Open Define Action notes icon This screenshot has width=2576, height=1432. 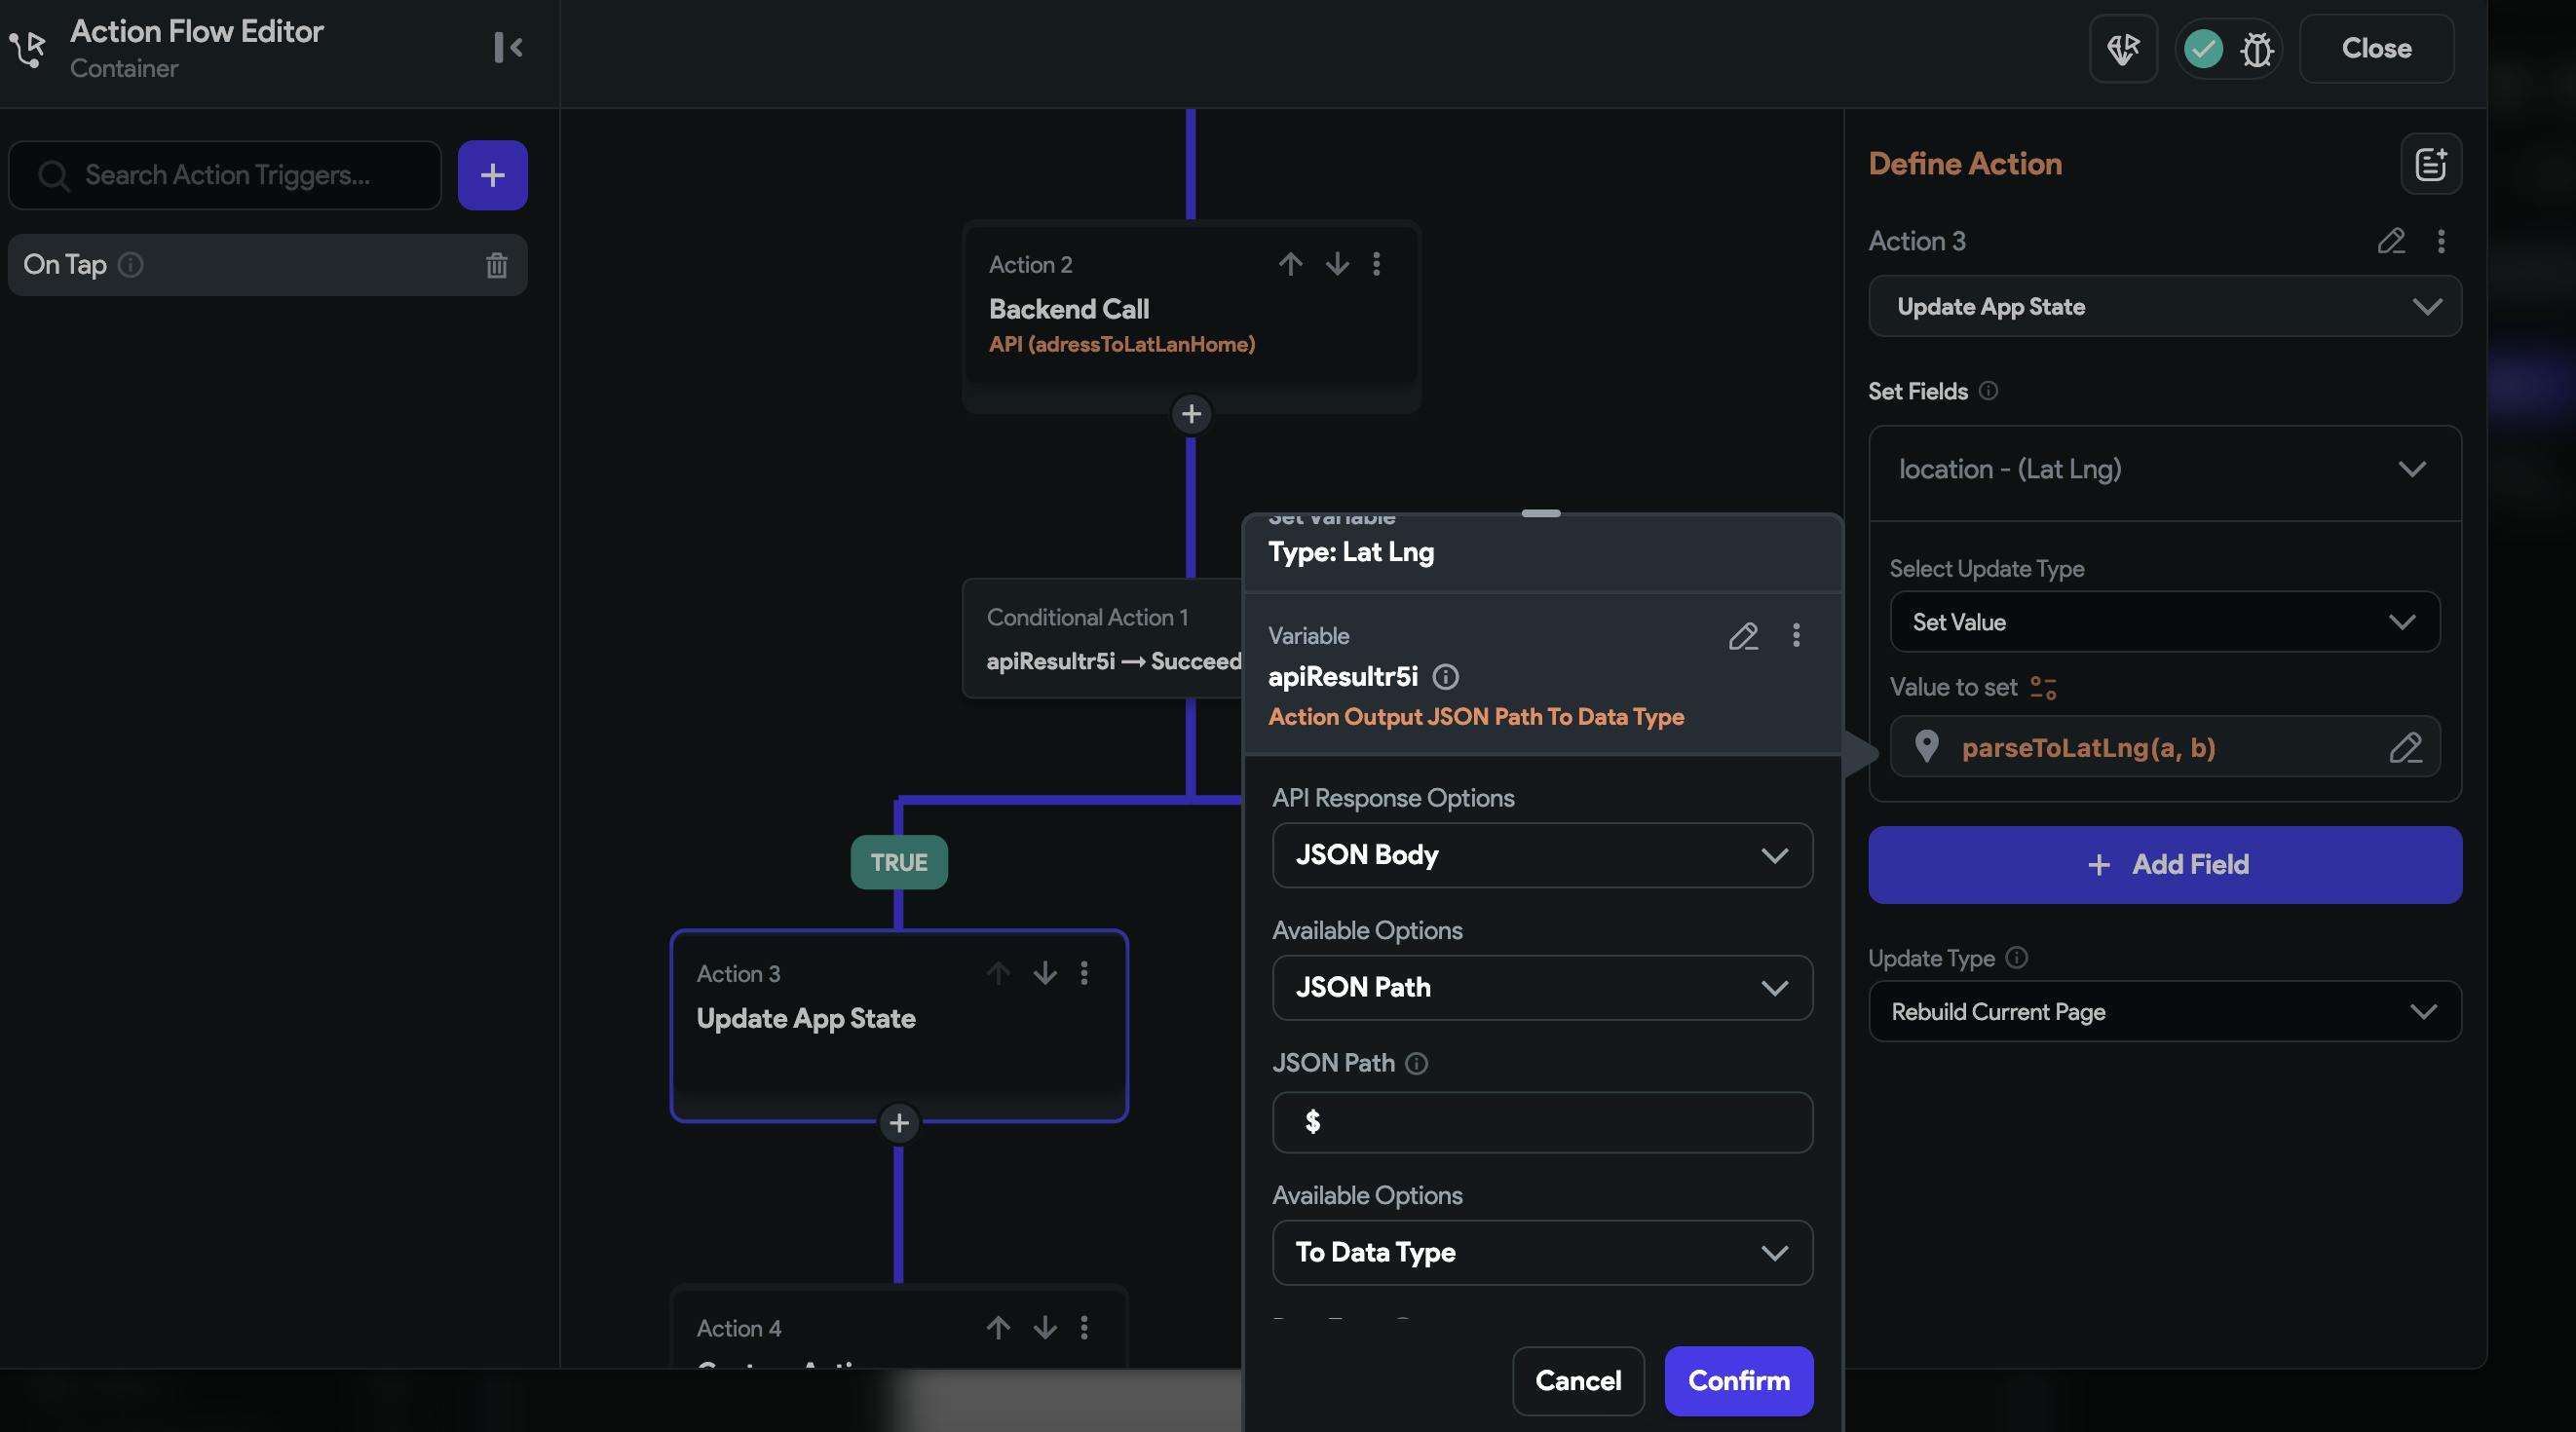2430,164
